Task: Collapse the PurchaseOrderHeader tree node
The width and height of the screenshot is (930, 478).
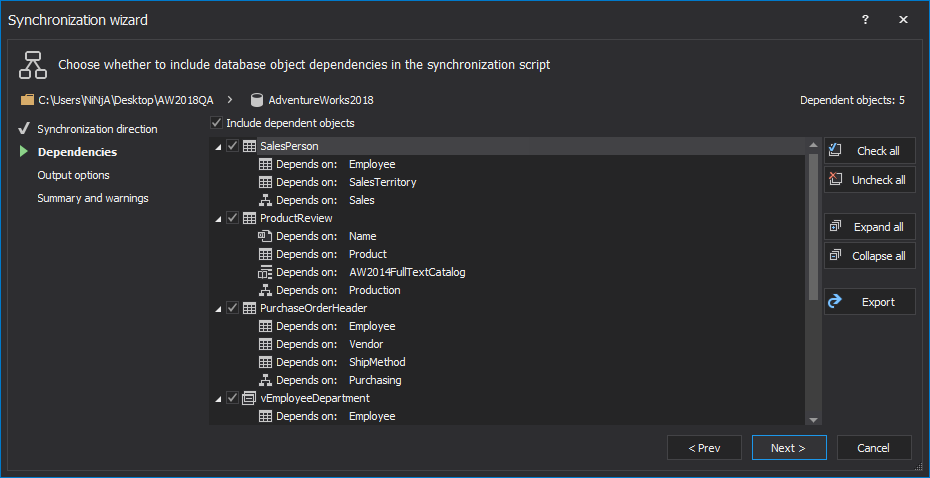Action: pos(218,310)
